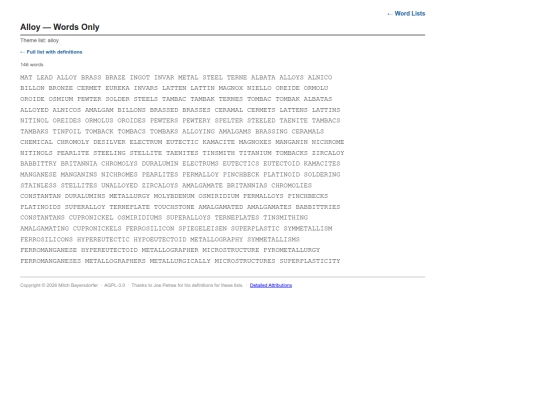
Task: Click the word 'LEAD'
Action: click(x=45, y=77)
